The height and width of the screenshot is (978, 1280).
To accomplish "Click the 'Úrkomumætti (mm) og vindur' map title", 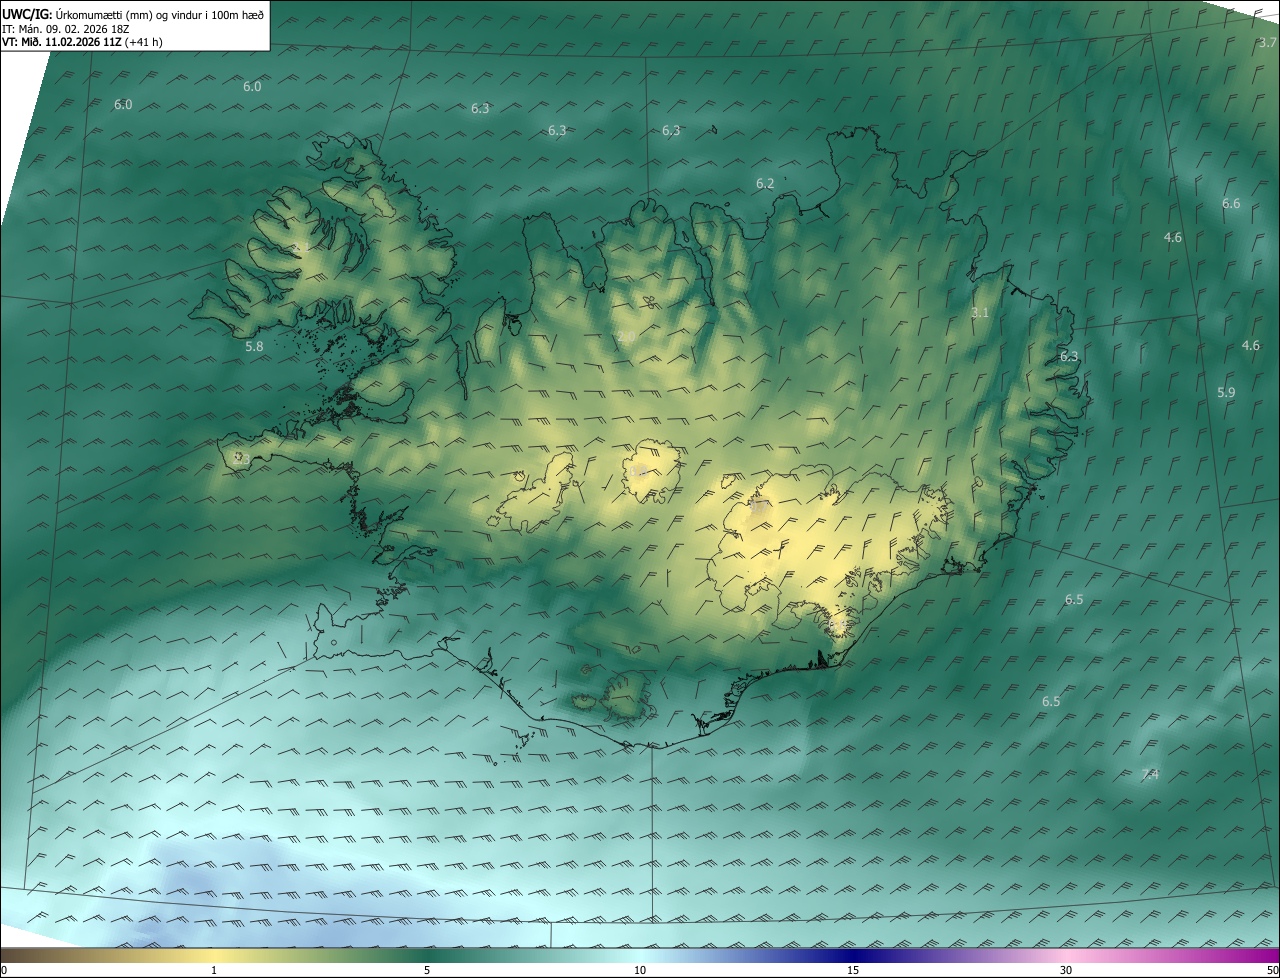I will (133, 13).
